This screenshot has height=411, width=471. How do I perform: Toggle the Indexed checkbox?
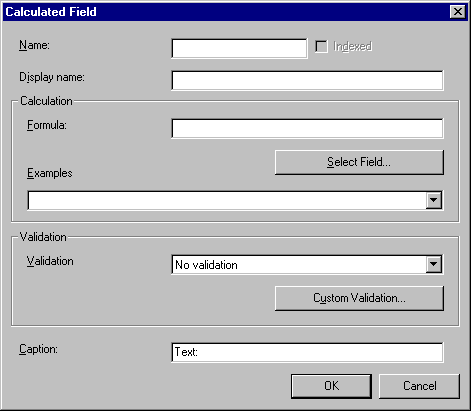tap(322, 46)
